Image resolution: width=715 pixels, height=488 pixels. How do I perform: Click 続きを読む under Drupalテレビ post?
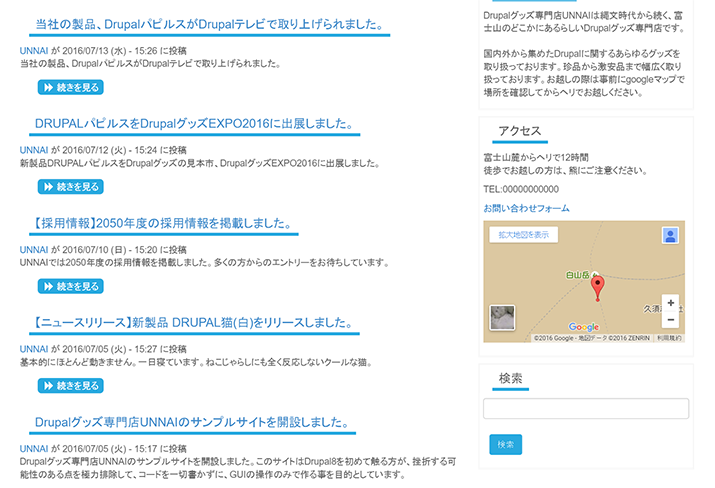(70, 87)
